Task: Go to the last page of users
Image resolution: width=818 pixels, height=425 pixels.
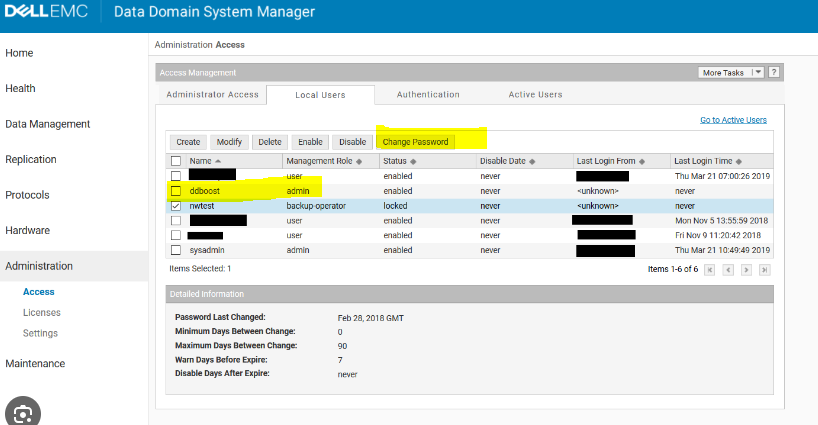Action: (x=764, y=269)
